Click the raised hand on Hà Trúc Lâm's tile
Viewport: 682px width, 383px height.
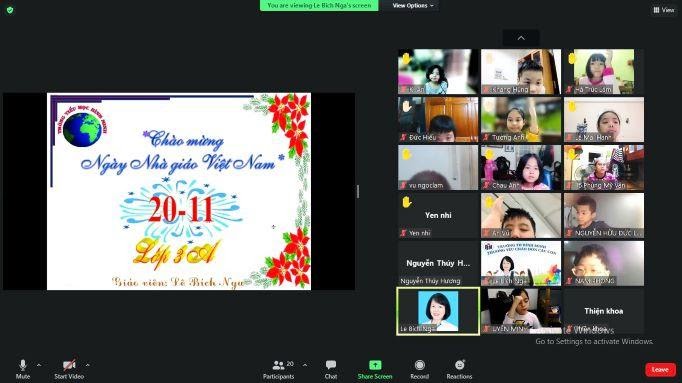coord(572,58)
